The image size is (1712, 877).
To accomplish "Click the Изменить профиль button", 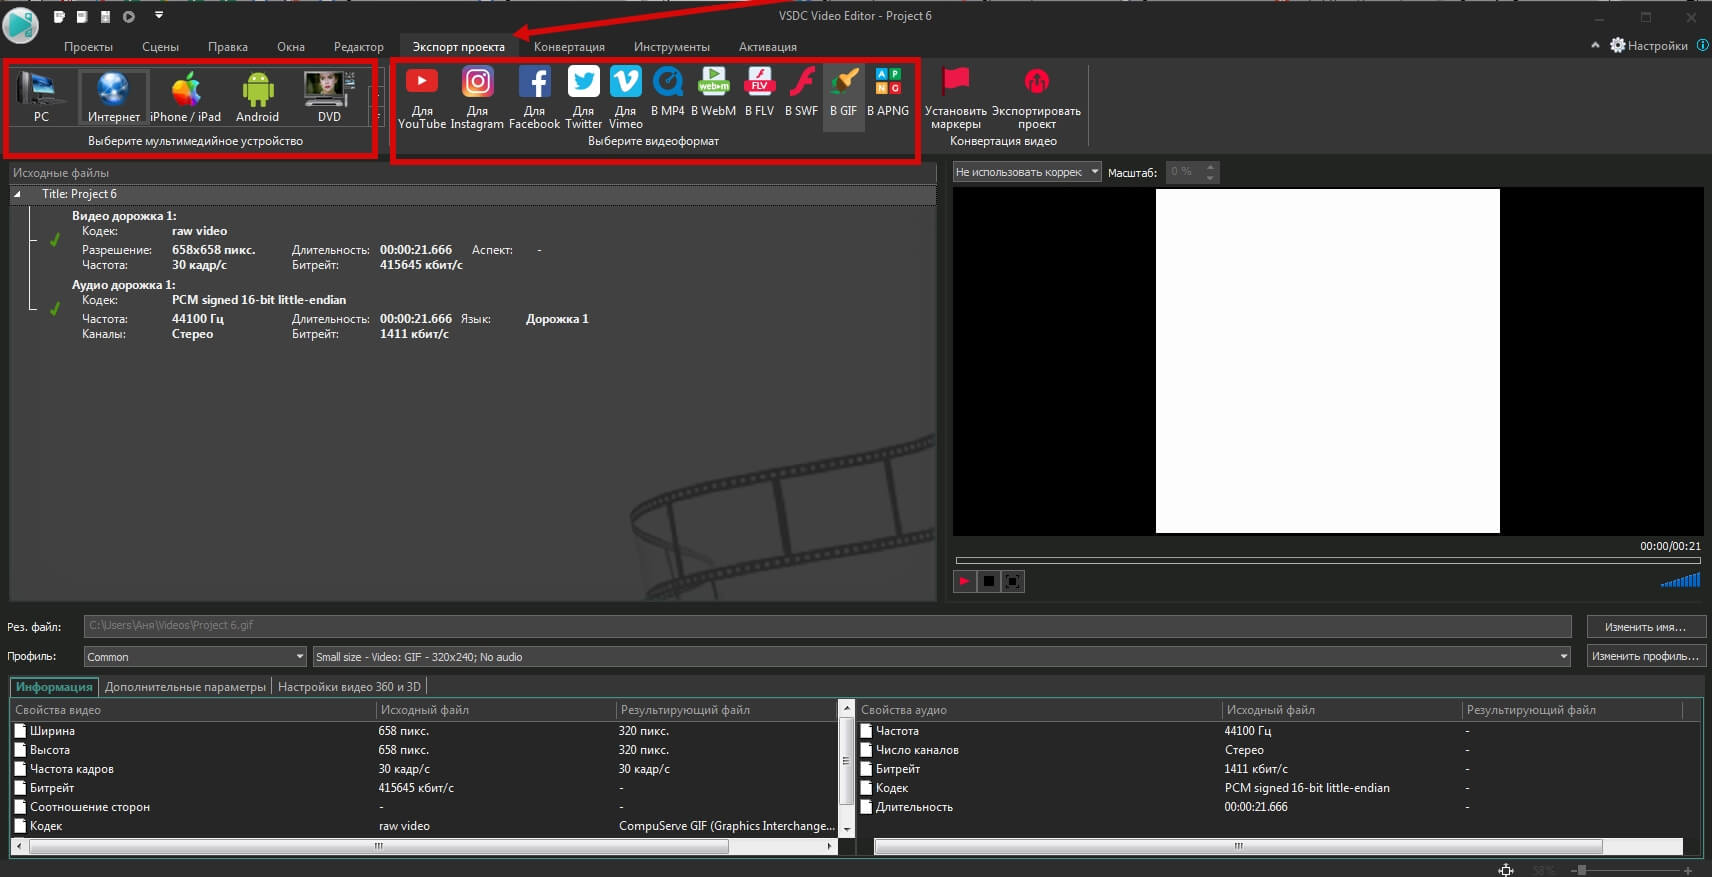I will click(1645, 657).
